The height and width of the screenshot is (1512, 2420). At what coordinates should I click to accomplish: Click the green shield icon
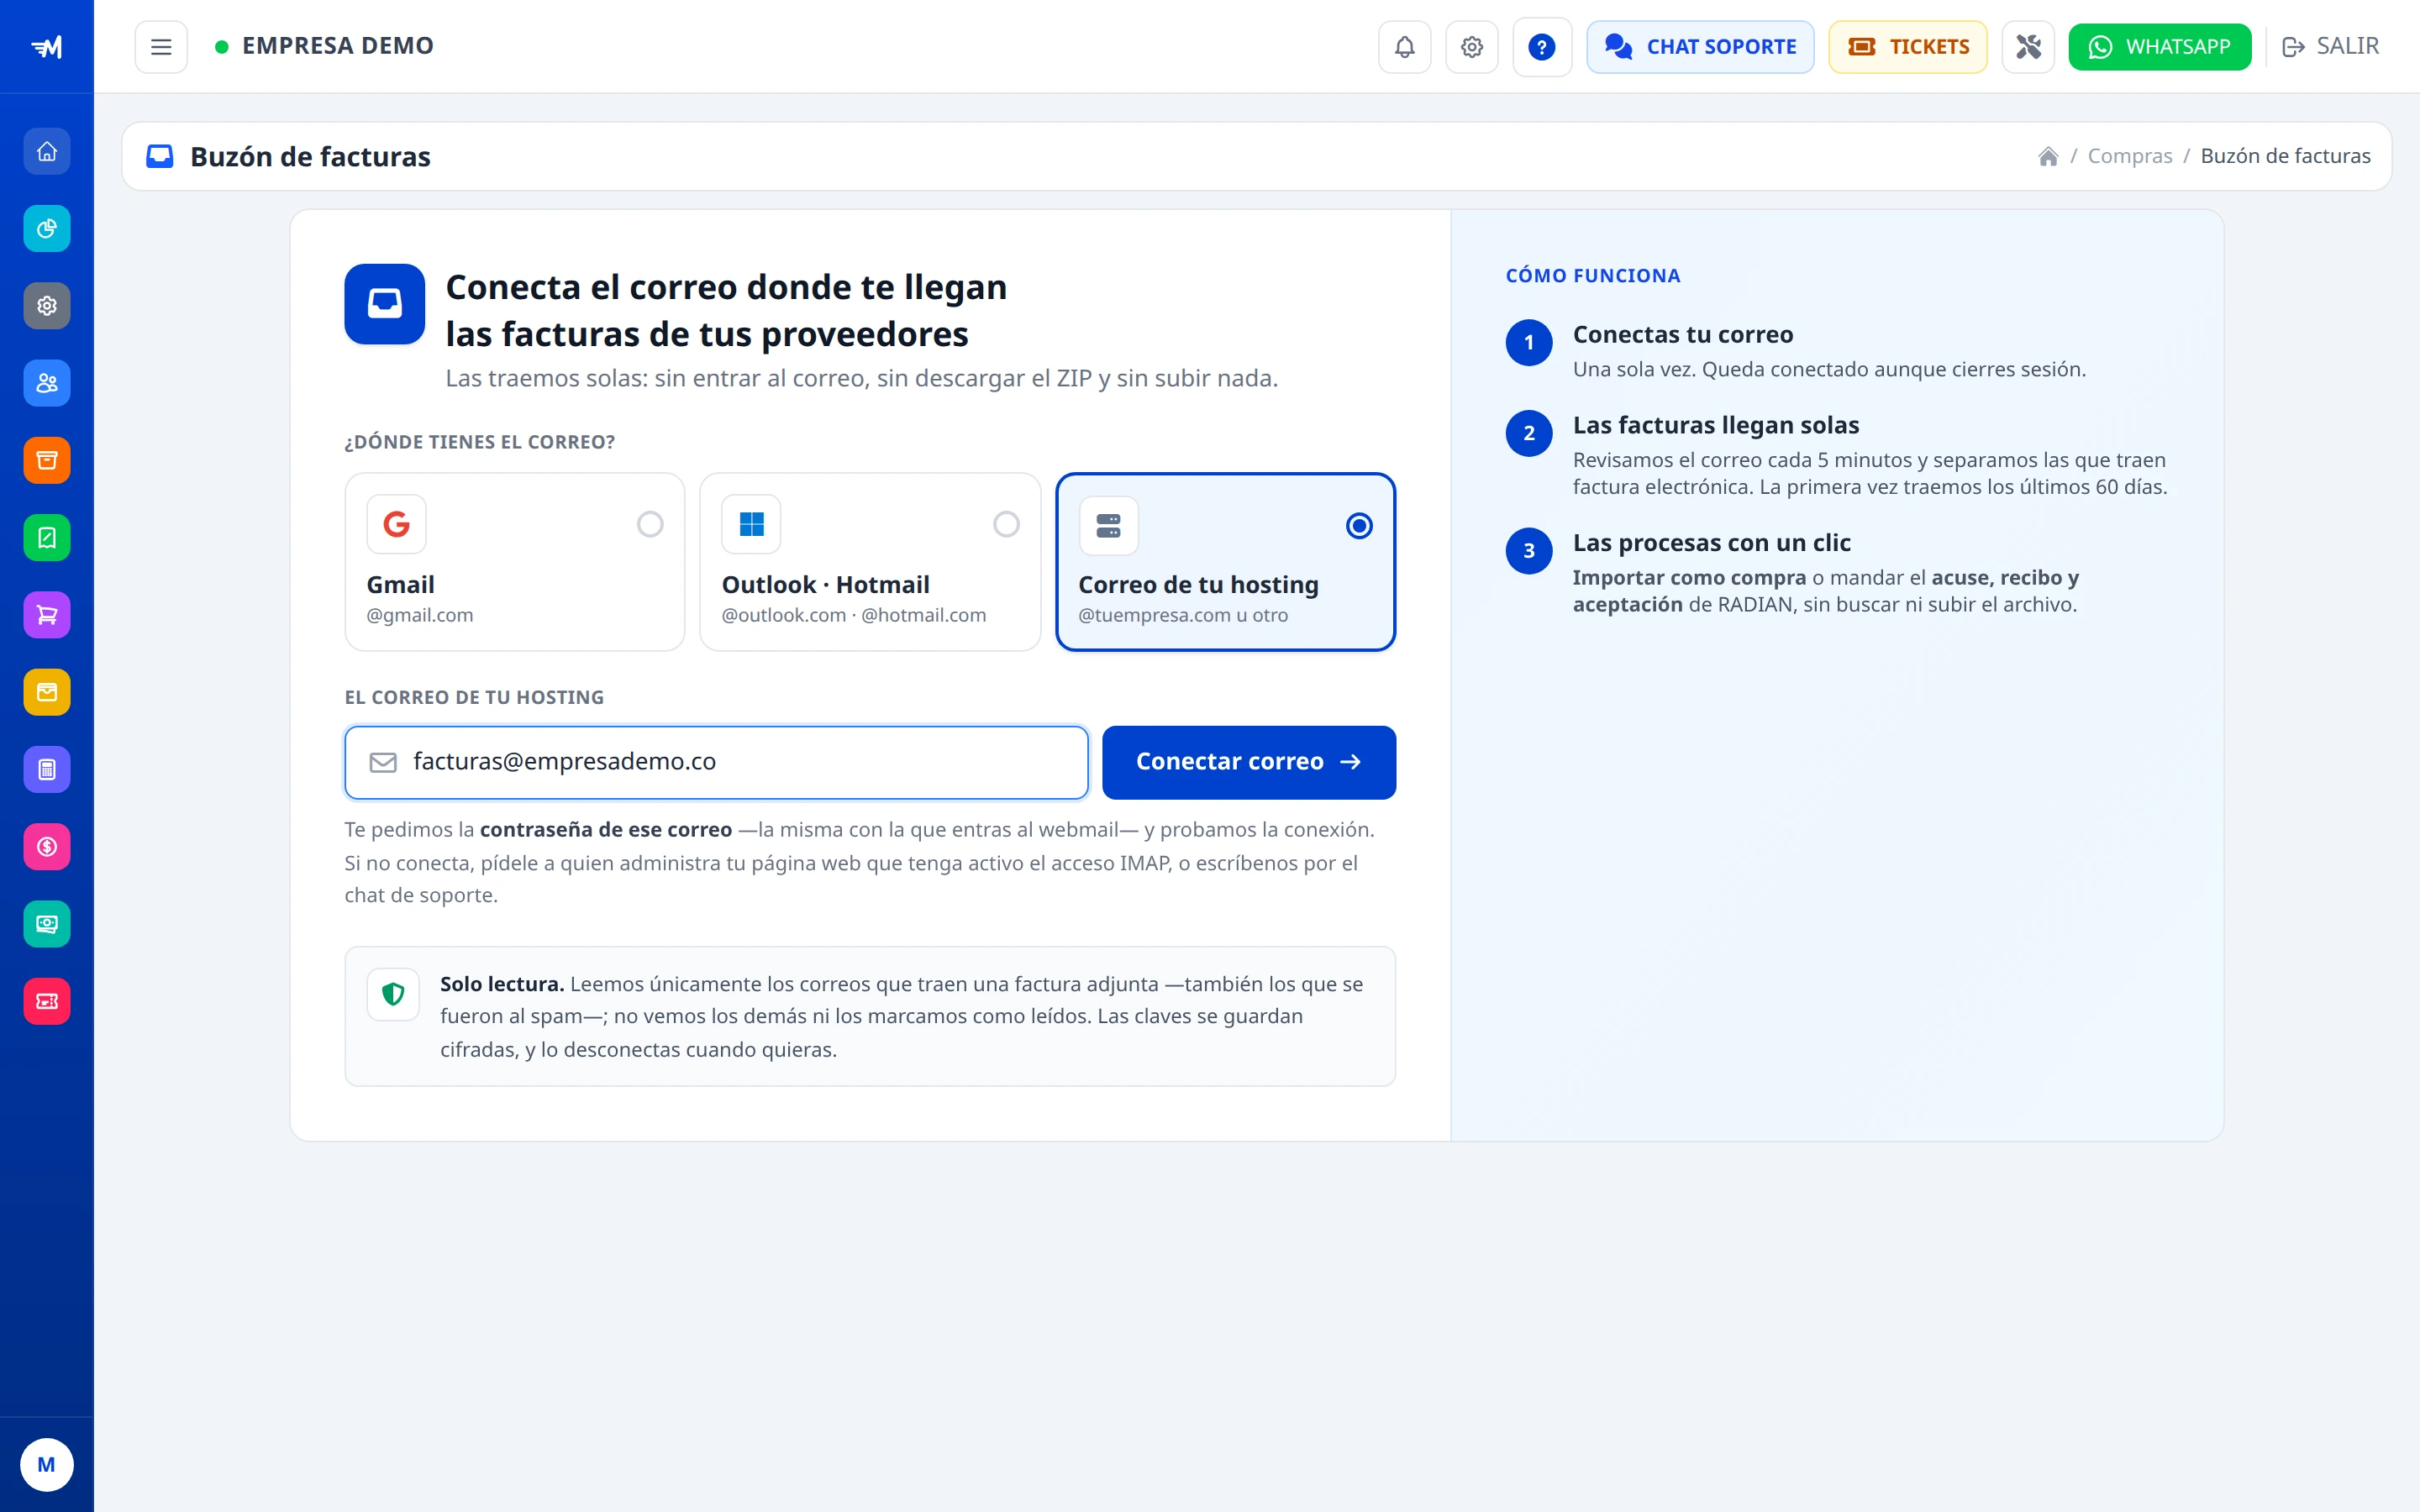click(x=393, y=994)
